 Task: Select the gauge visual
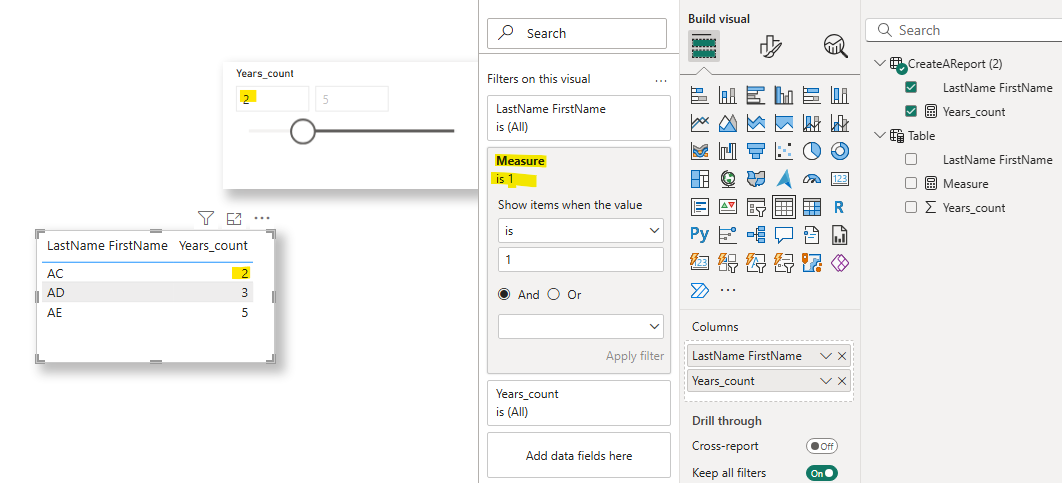click(811, 179)
